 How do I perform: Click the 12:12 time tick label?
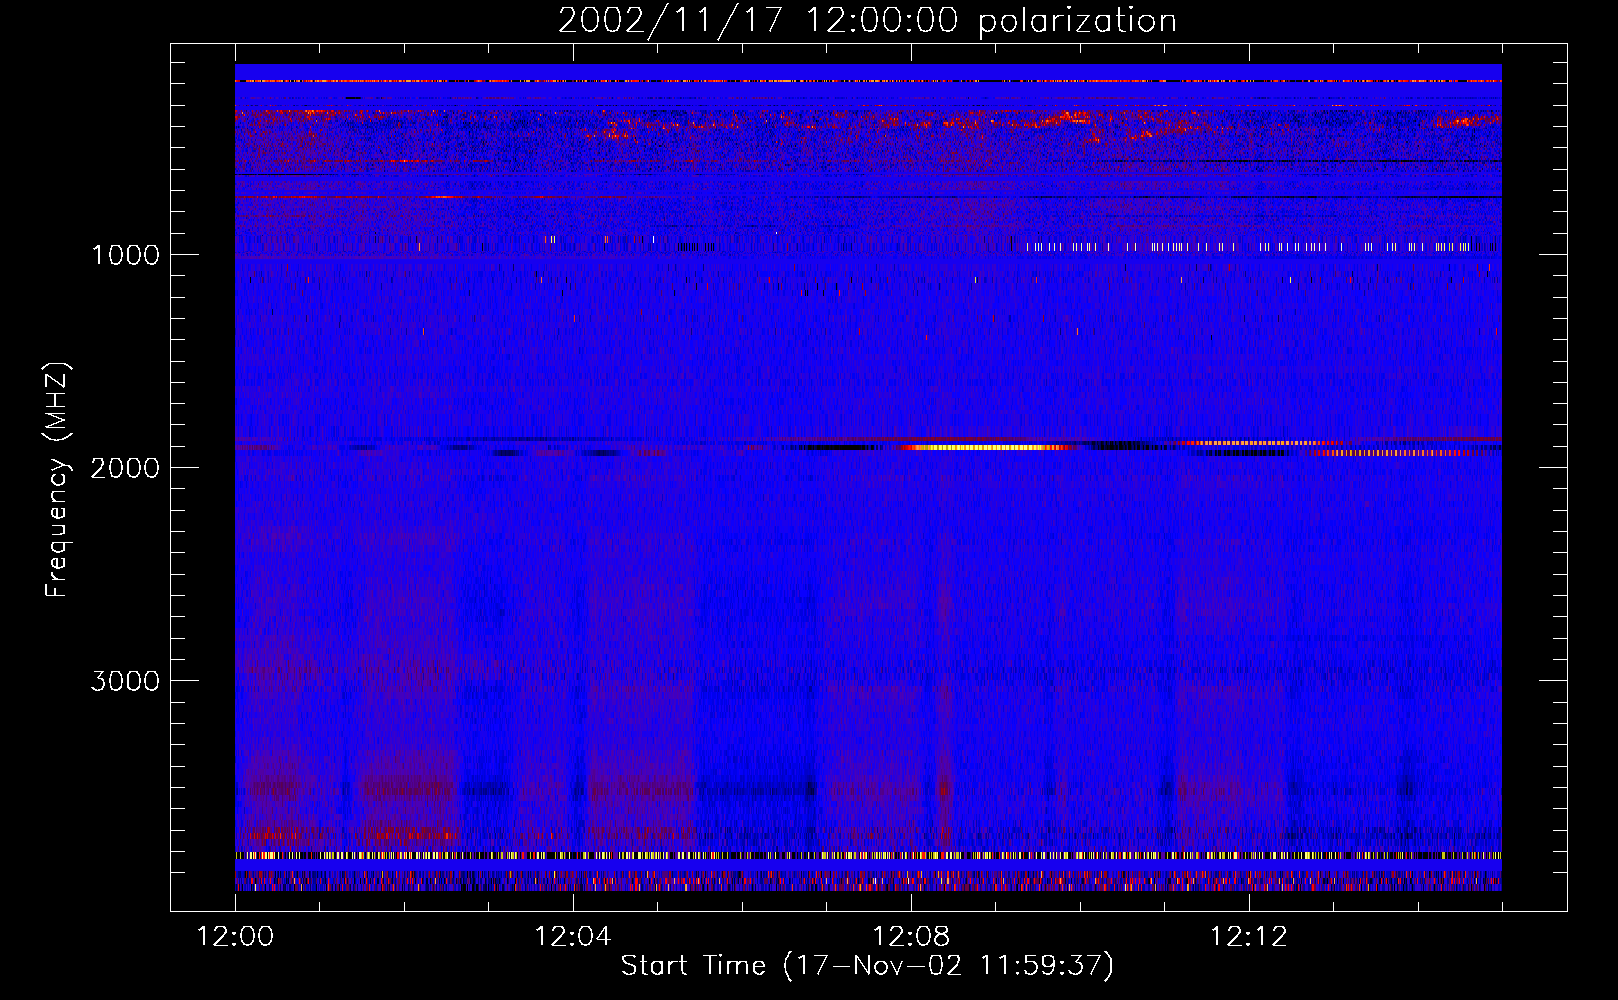pyautogui.click(x=1249, y=937)
